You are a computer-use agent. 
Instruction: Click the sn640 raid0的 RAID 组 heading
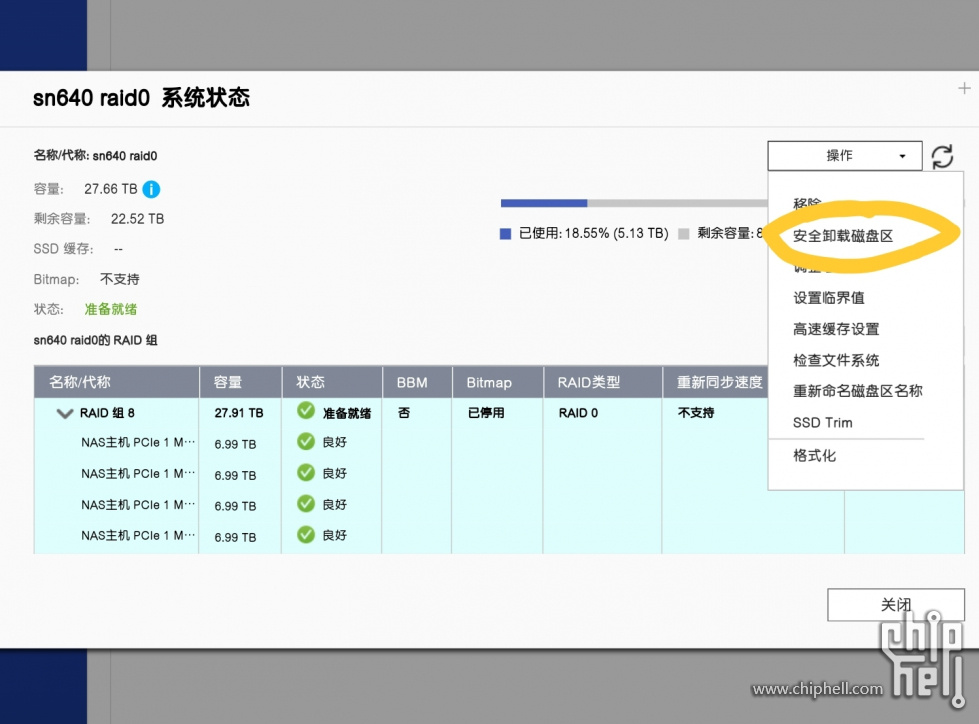[x=96, y=340]
